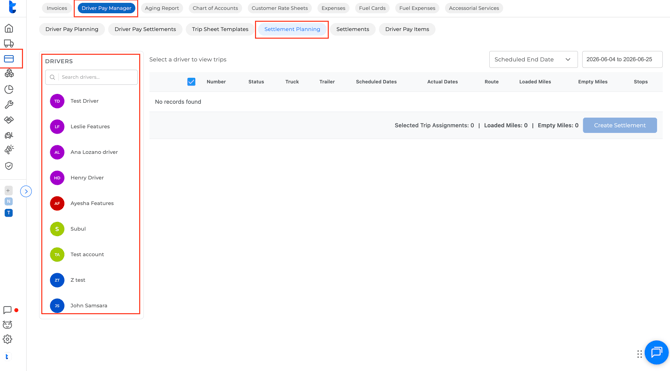This screenshot has width=670, height=371.
Task: Open the Settlements sub-tab
Action: pos(353,29)
